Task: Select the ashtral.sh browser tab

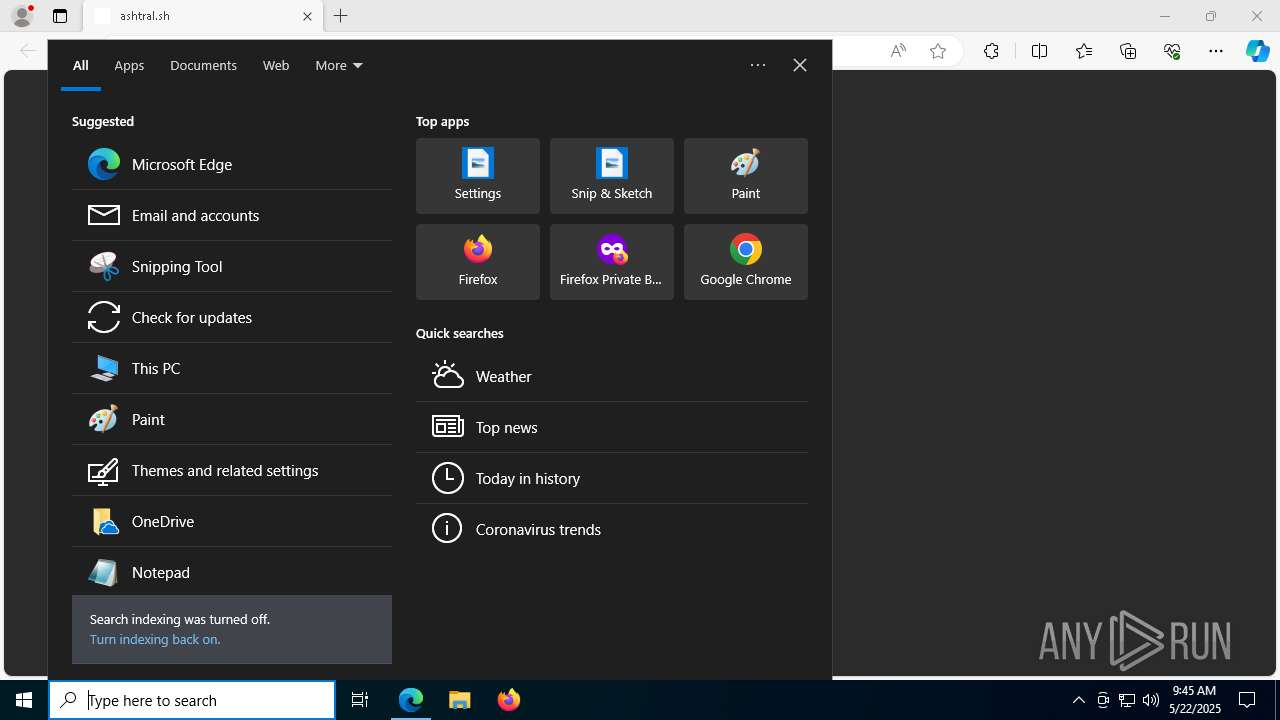Action: coord(202,16)
